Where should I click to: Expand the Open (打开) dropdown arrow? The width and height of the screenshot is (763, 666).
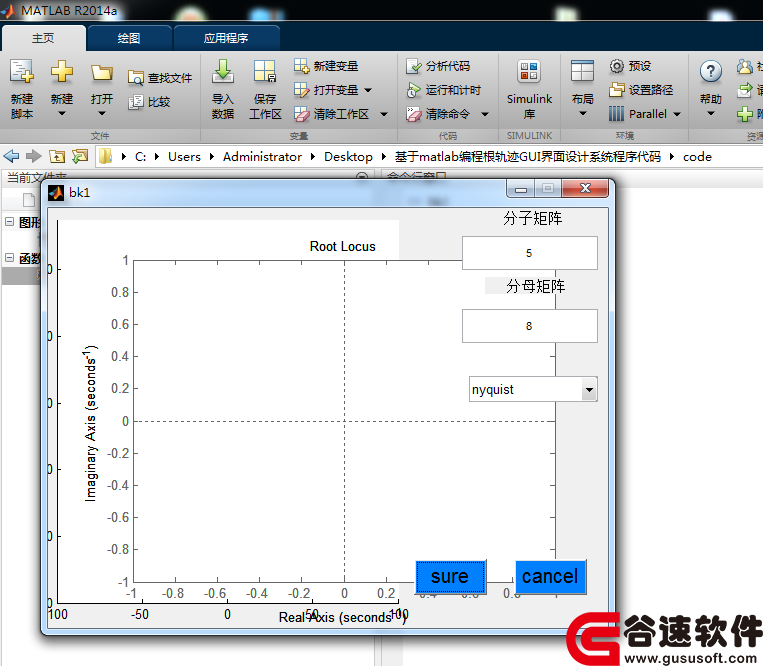click(102, 114)
